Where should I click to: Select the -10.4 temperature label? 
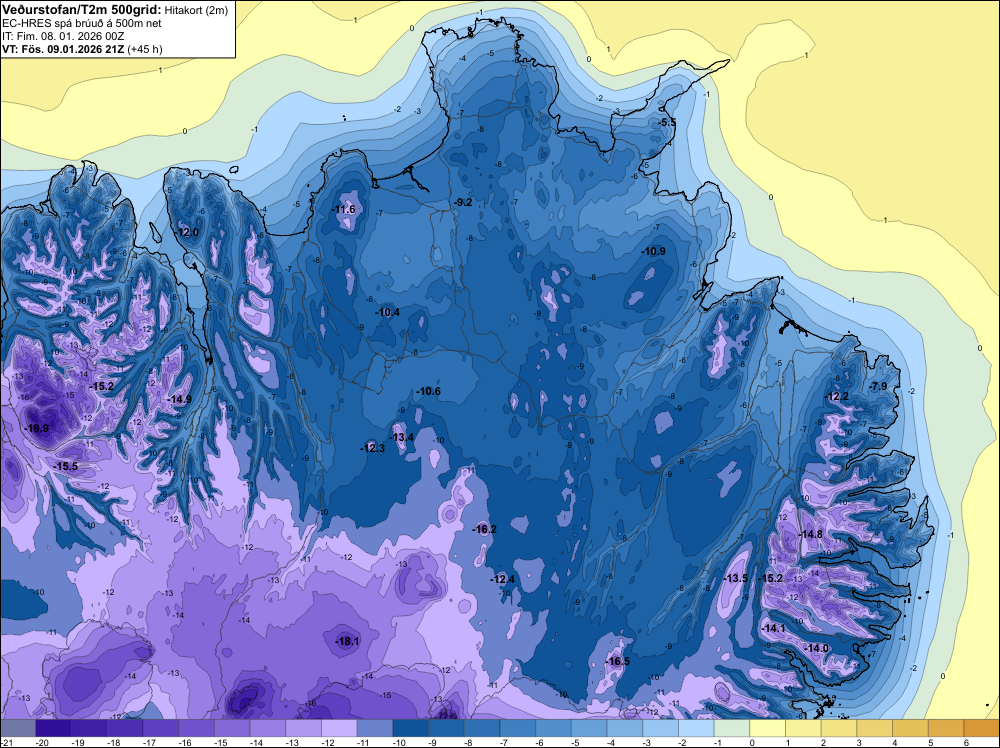click(x=388, y=312)
